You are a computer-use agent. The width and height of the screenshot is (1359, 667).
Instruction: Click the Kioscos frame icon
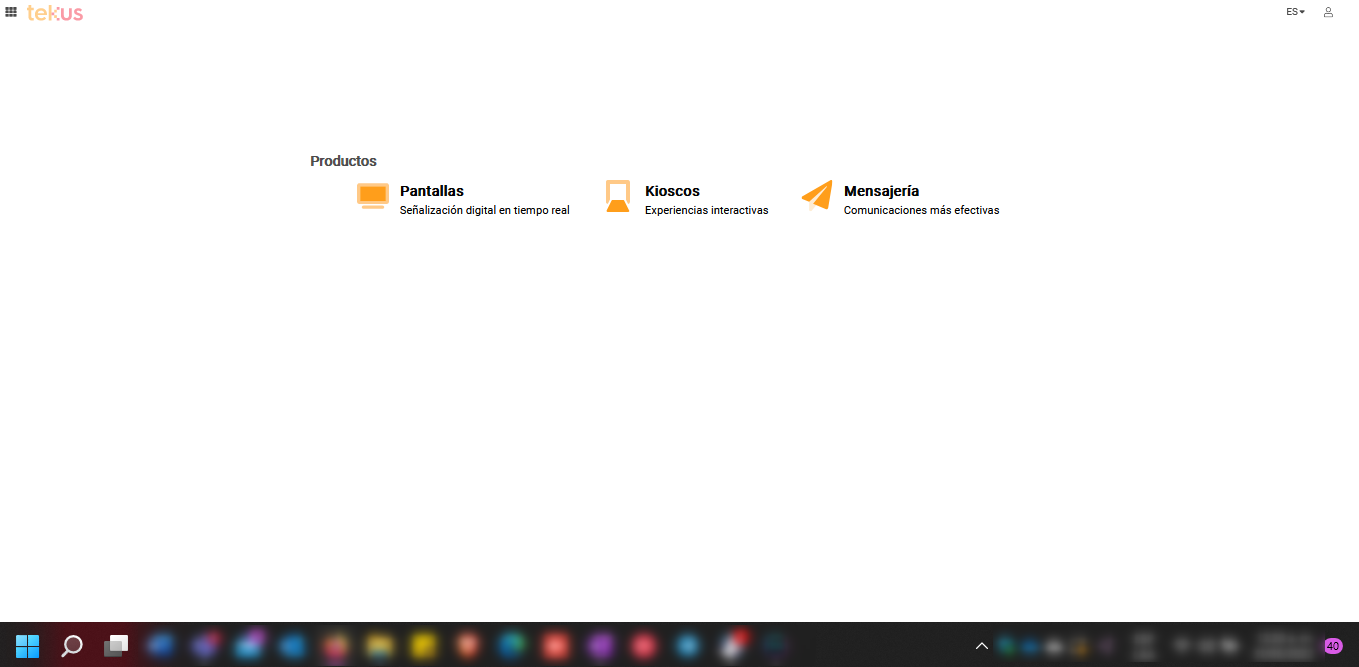point(618,196)
